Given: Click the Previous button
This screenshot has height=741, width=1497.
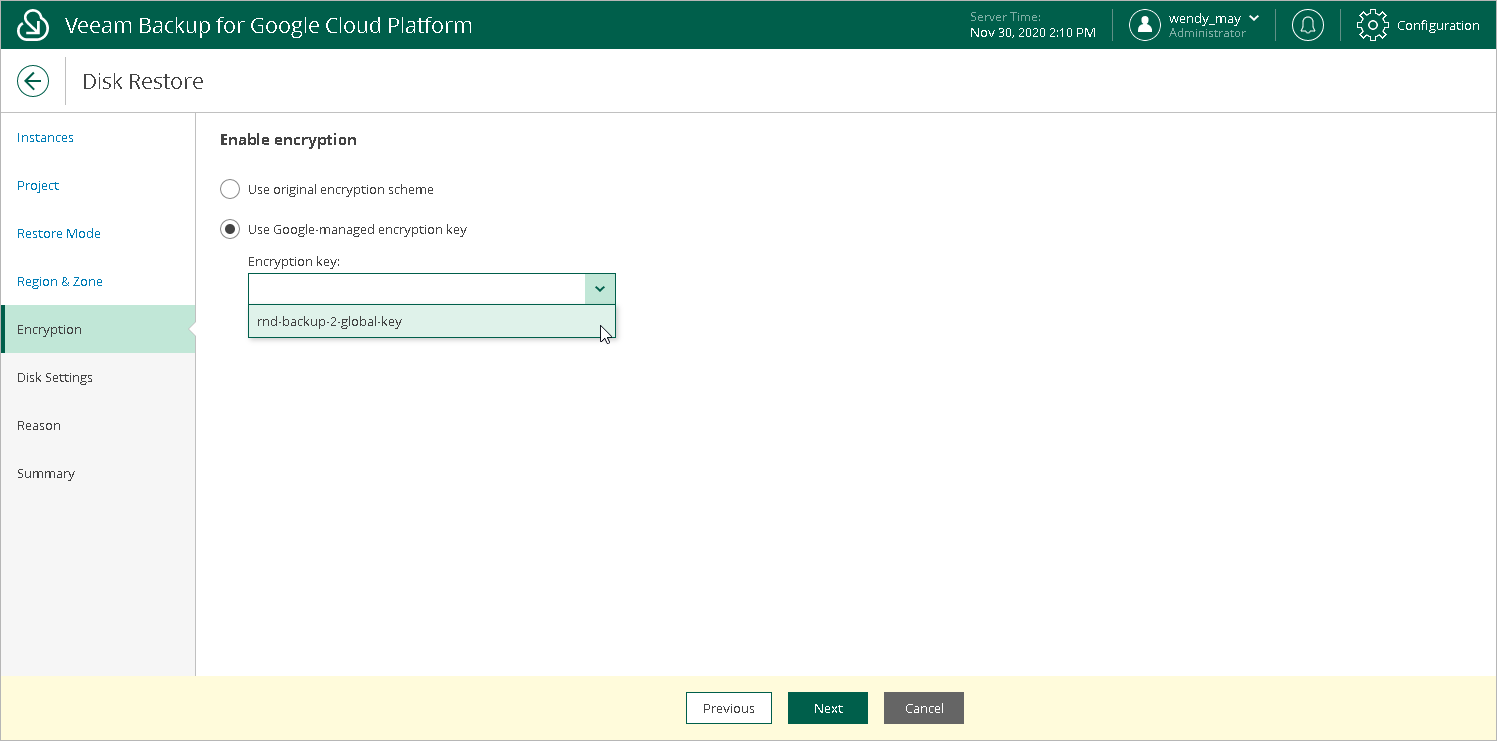Looking at the screenshot, I should [729, 708].
